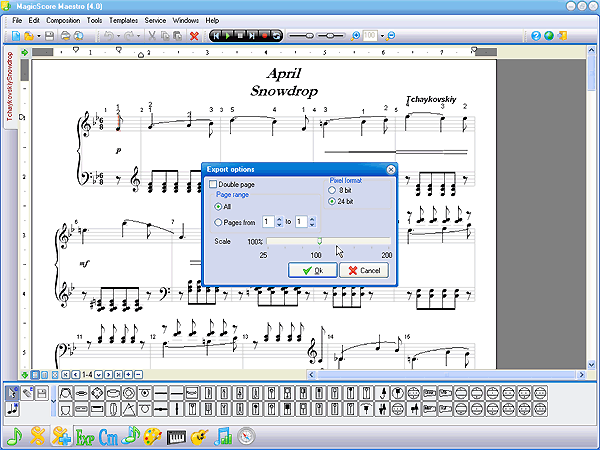Open the Service menu
This screenshot has height=450, width=600.
155,20
